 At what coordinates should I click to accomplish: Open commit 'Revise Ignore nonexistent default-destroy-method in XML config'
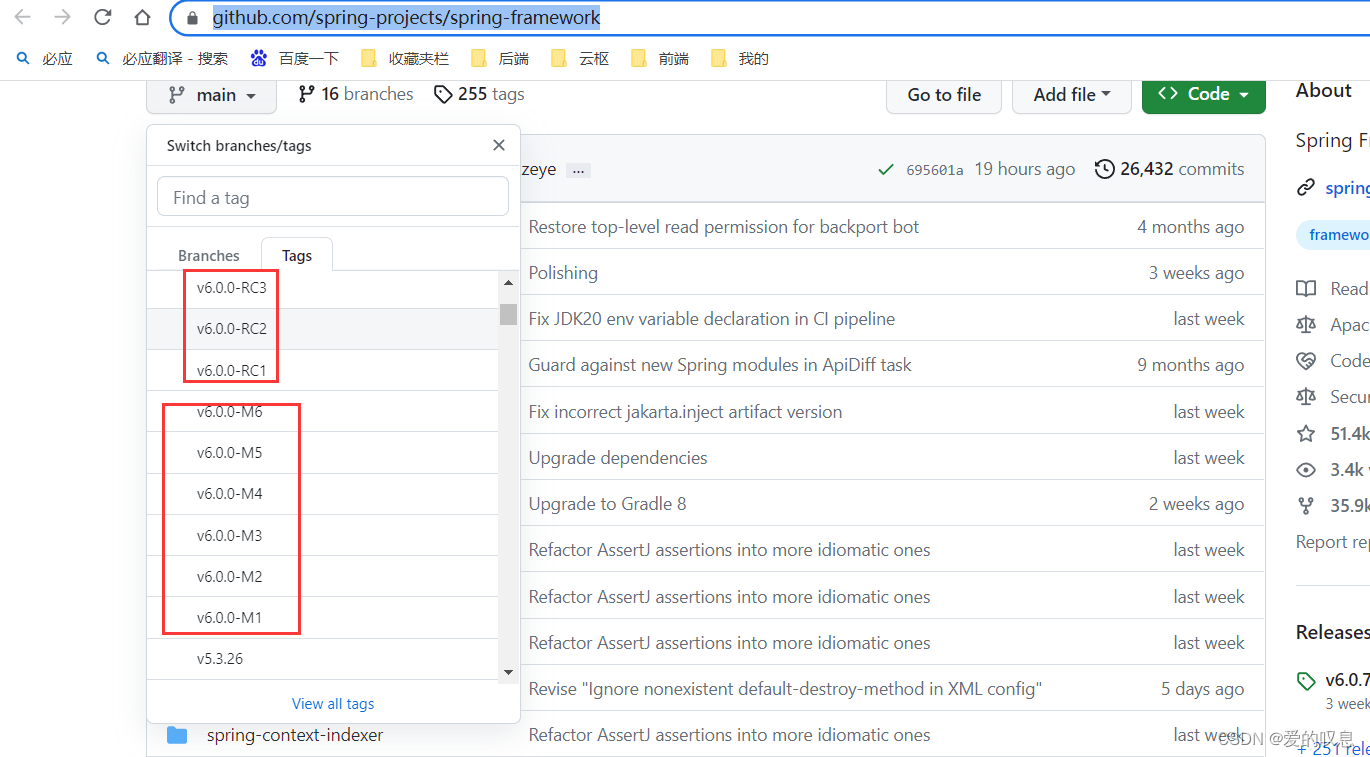[785, 689]
